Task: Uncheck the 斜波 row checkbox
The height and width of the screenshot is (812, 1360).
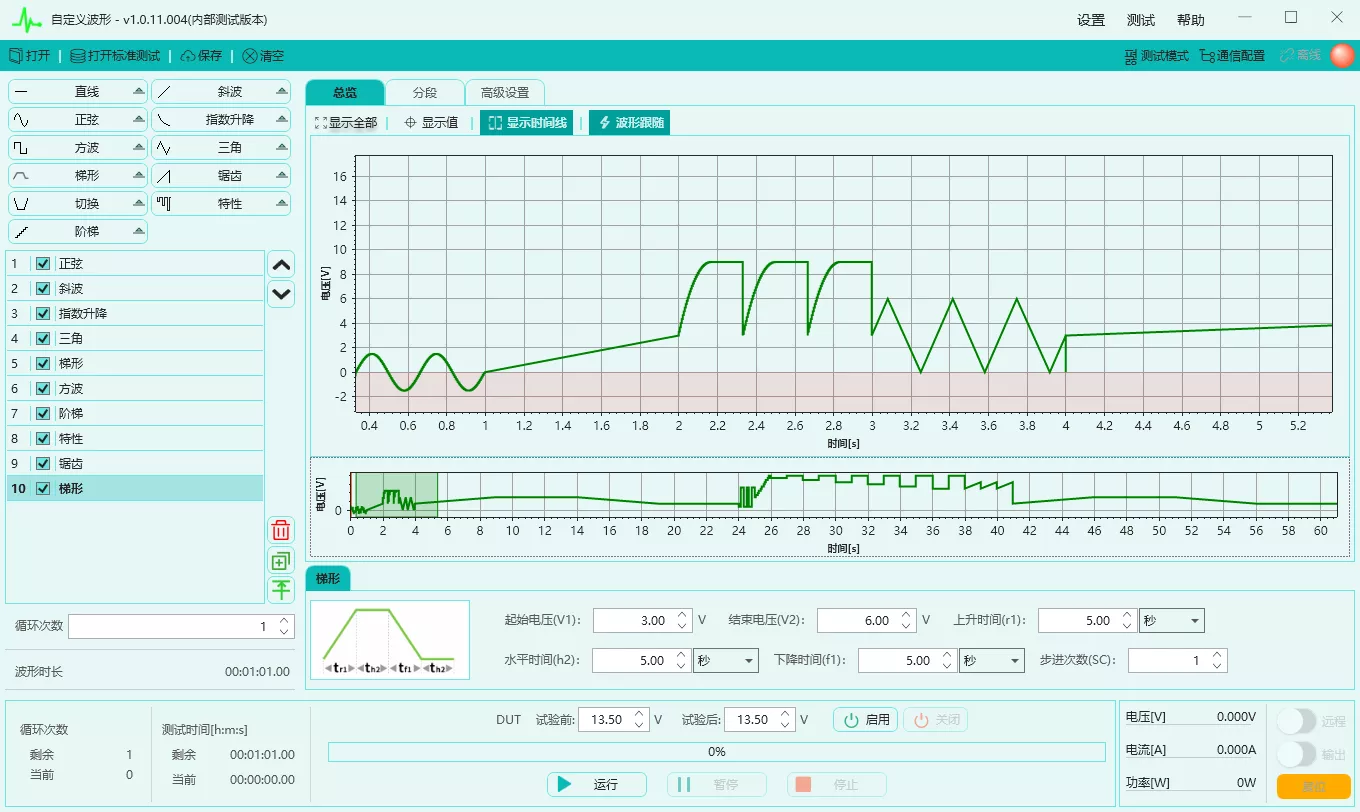Action: 43,289
